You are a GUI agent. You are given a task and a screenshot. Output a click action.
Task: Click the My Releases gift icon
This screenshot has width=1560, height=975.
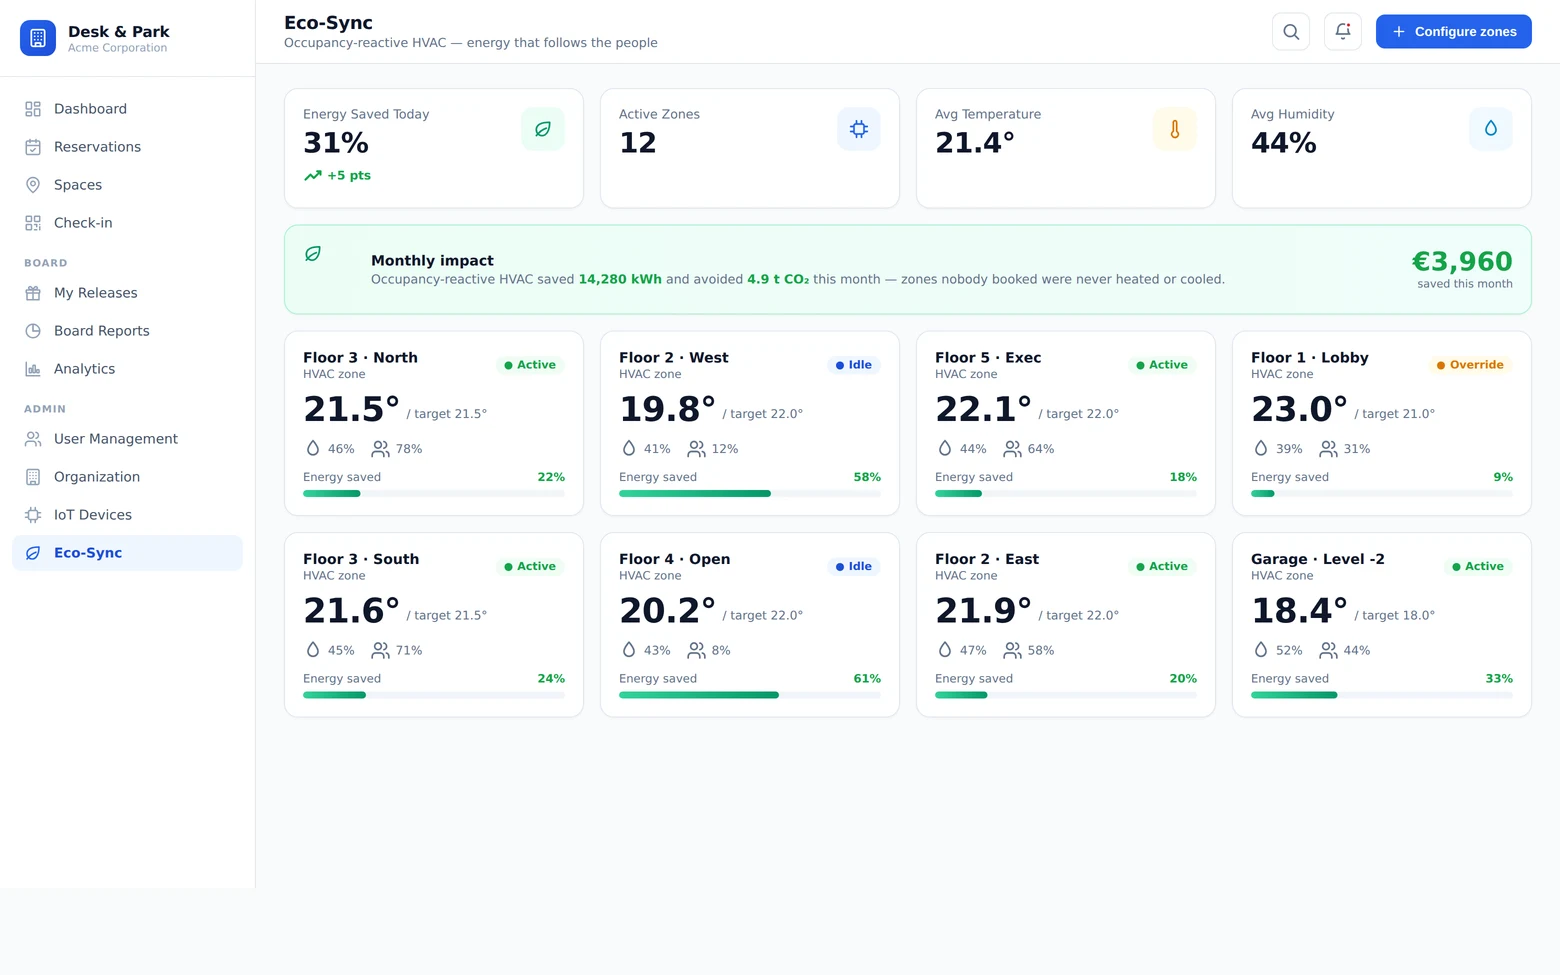pos(33,293)
